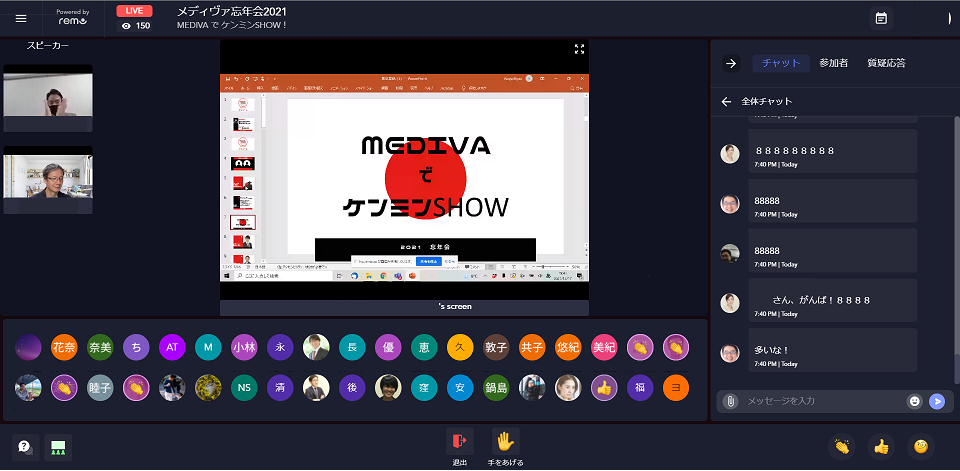Open the help chat icon
This screenshot has height=471, width=960.
point(26,447)
